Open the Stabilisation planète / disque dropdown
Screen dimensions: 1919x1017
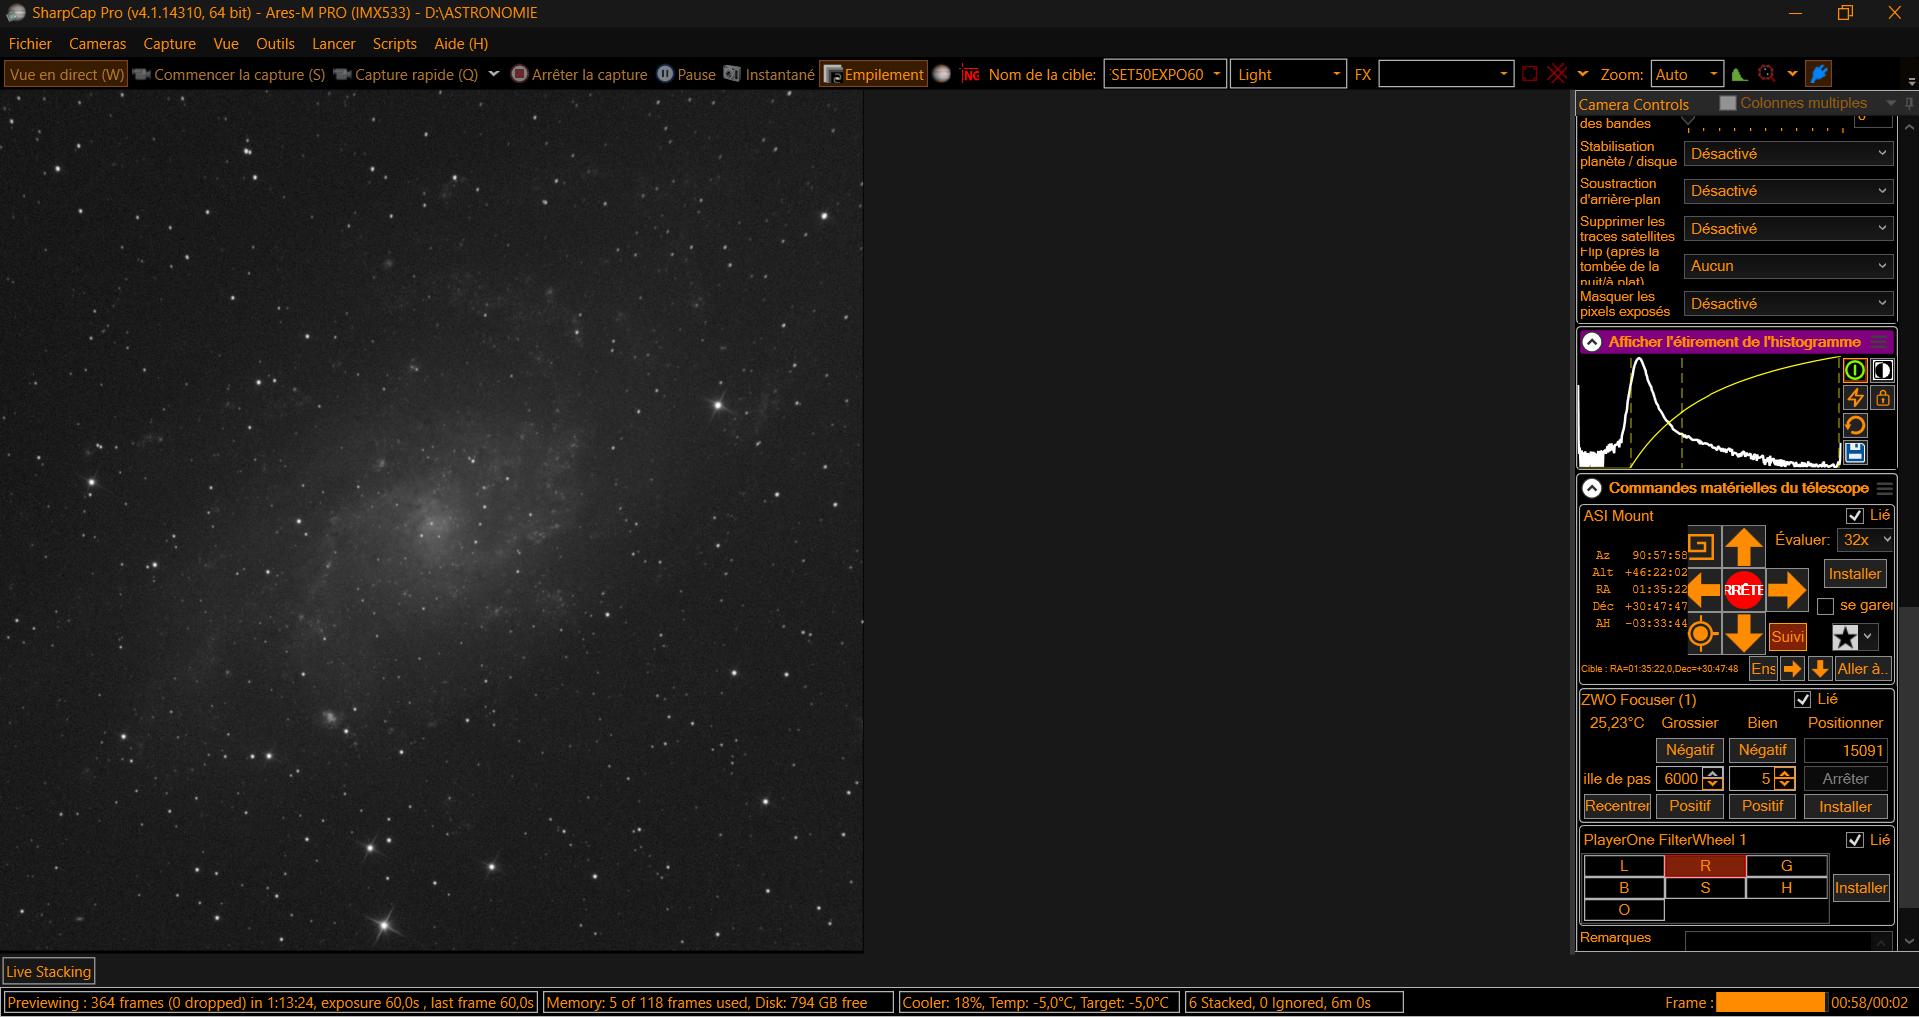pyautogui.click(x=1789, y=154)
